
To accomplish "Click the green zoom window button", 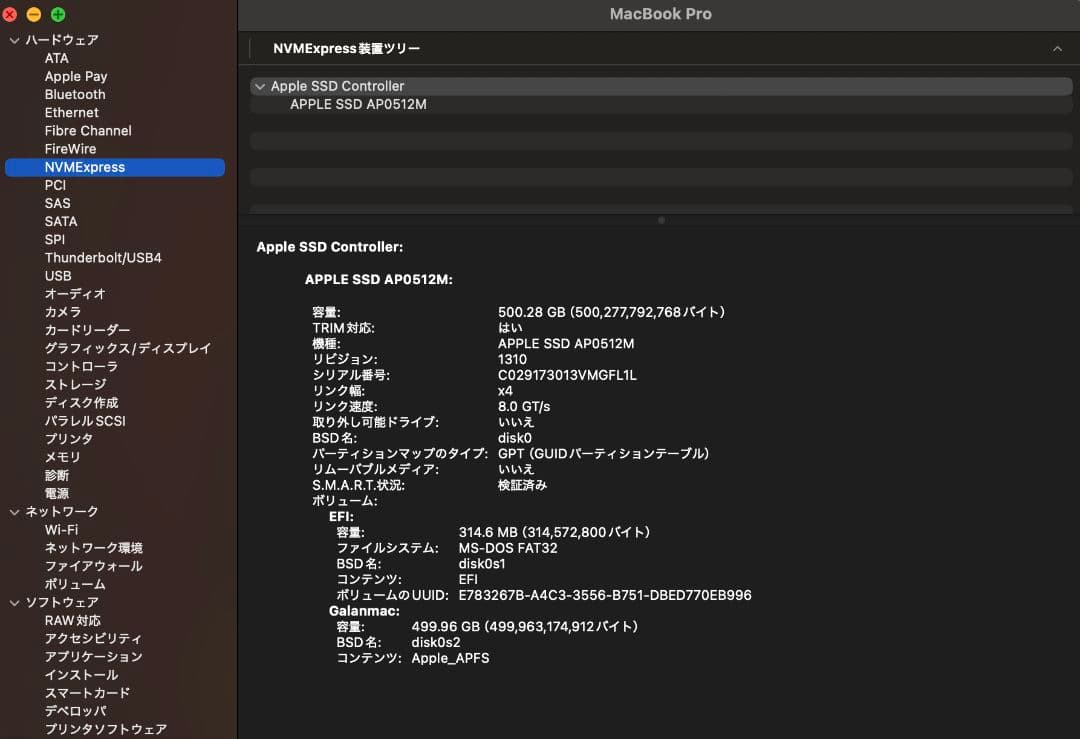I will [58, 14].
